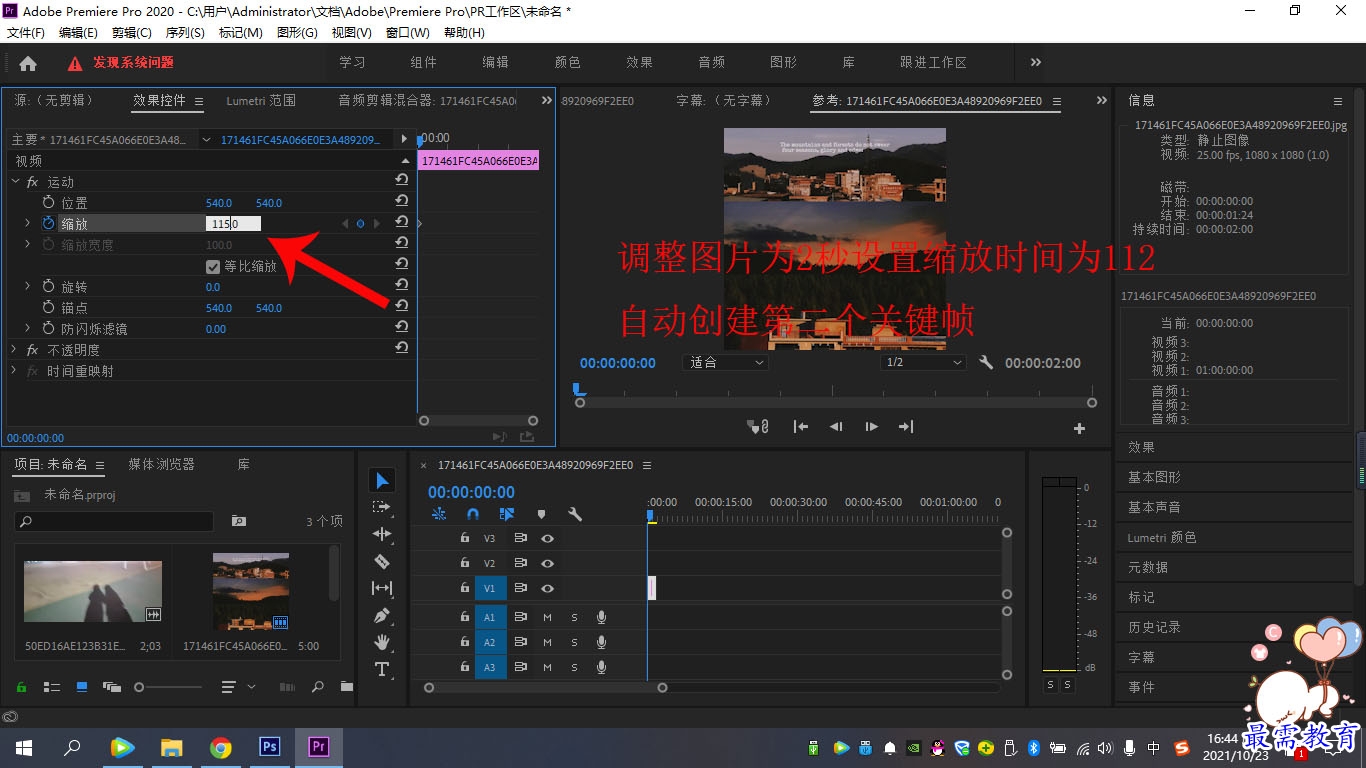1366x768 pixels.
Task: Open the 基本图形 panel
Action: tap(1154, 477)
